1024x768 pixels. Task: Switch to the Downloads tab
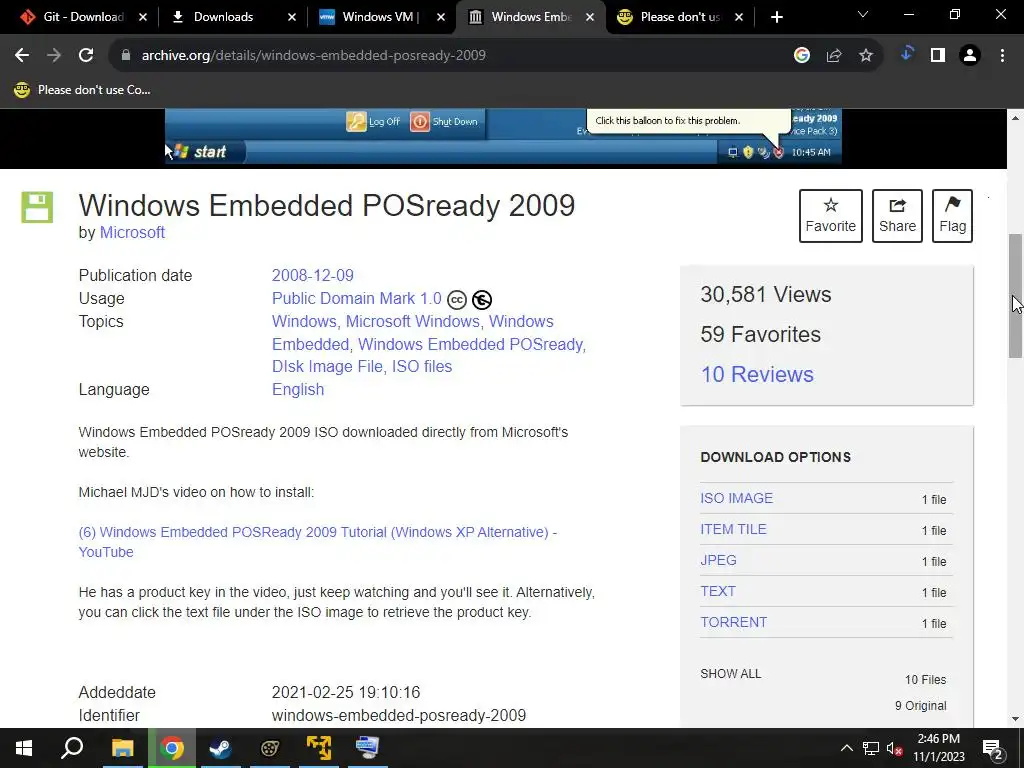point(222,17)
